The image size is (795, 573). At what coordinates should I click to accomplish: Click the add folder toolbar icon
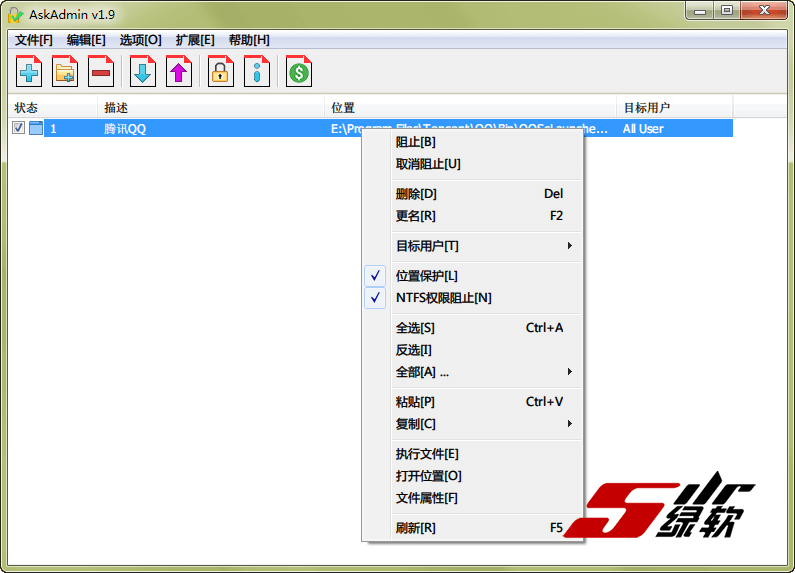coord(65,71)
